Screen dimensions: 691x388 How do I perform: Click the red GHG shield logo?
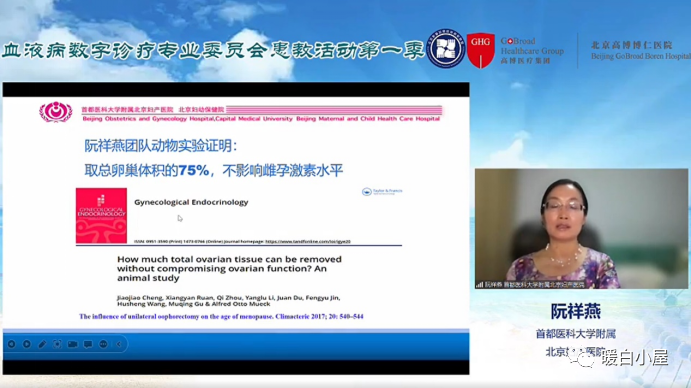[480, 50]
